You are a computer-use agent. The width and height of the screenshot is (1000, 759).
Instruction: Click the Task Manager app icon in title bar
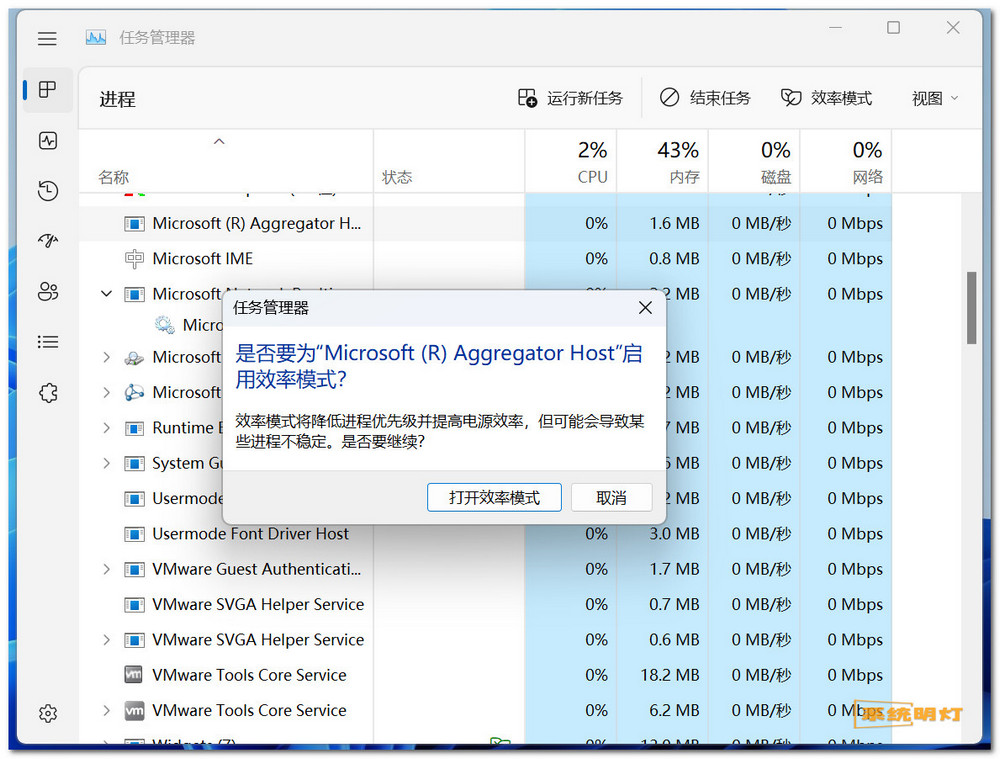click(96, 38)
